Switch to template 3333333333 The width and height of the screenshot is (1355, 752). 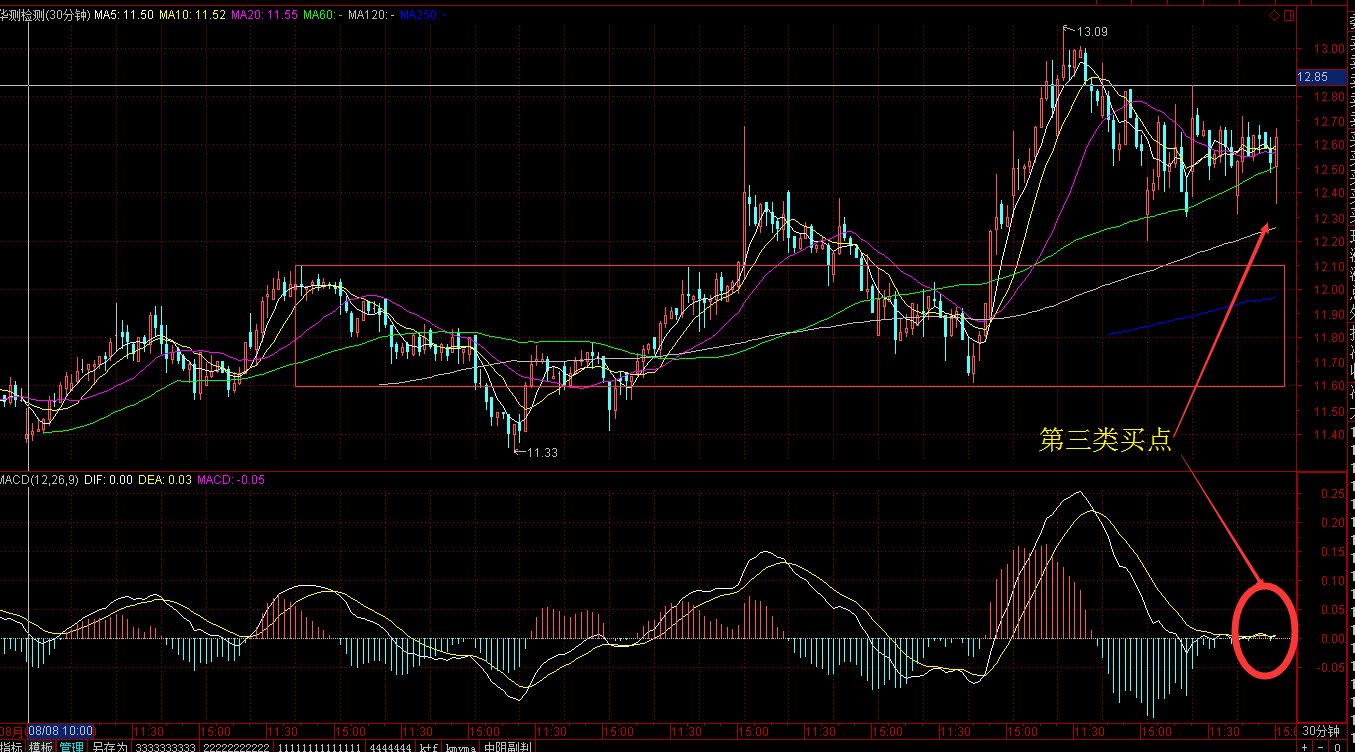click(166, 746)
